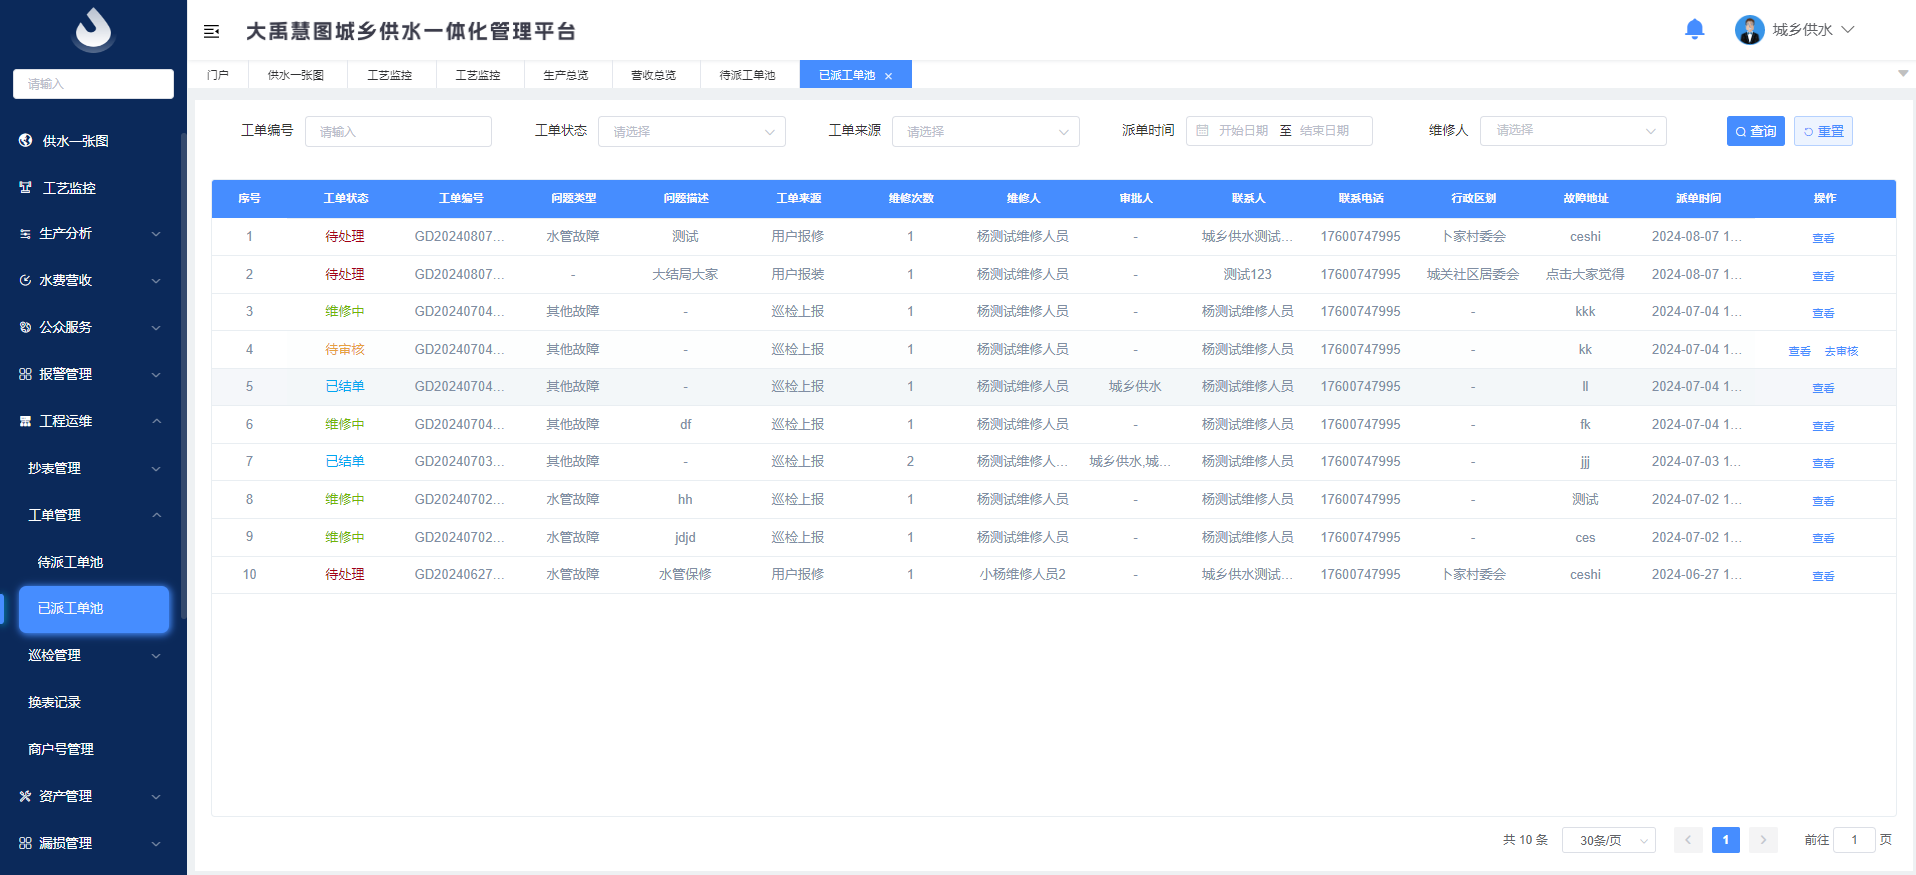This screenshot has width=1916, height=875.
Task: Select 待派工单池 in the sidebar
Action: [70, 562]
